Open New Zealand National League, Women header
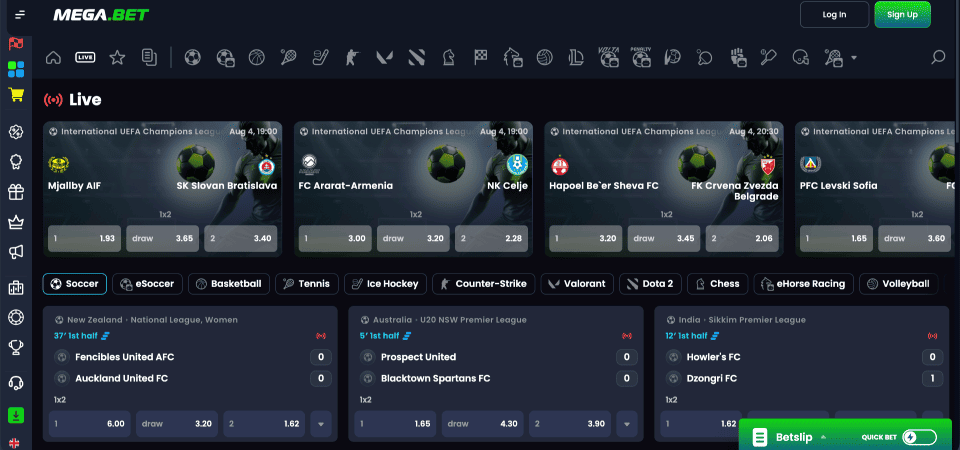 (146, 320)
